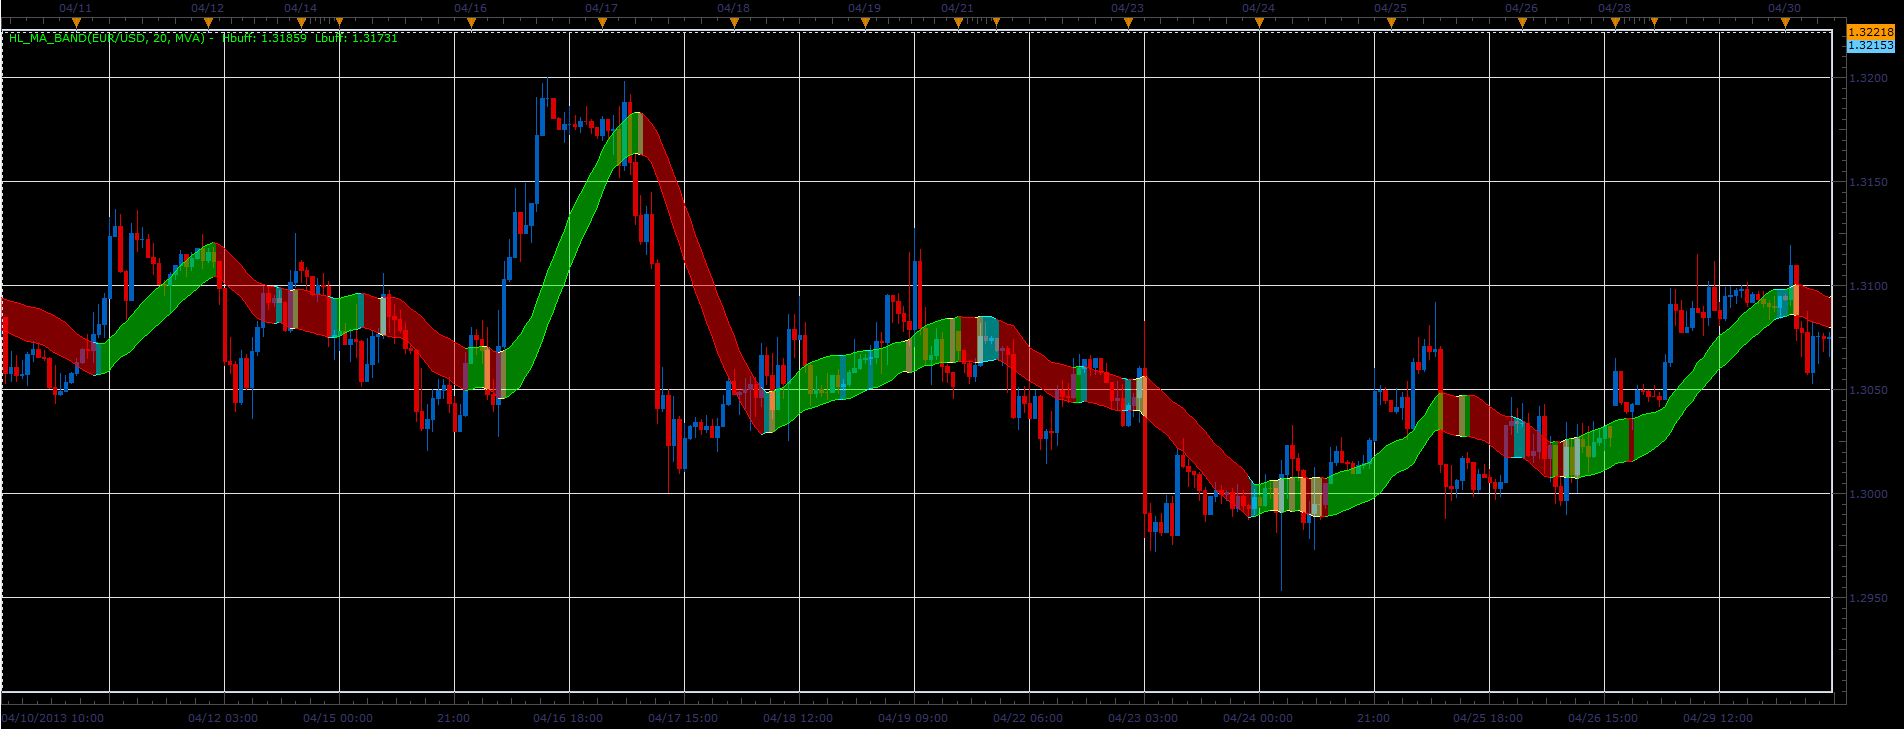The height and width of the screenshot is (729, 1904).
Task: Click the 04/19 session marker at top
Action: point(865,22)
